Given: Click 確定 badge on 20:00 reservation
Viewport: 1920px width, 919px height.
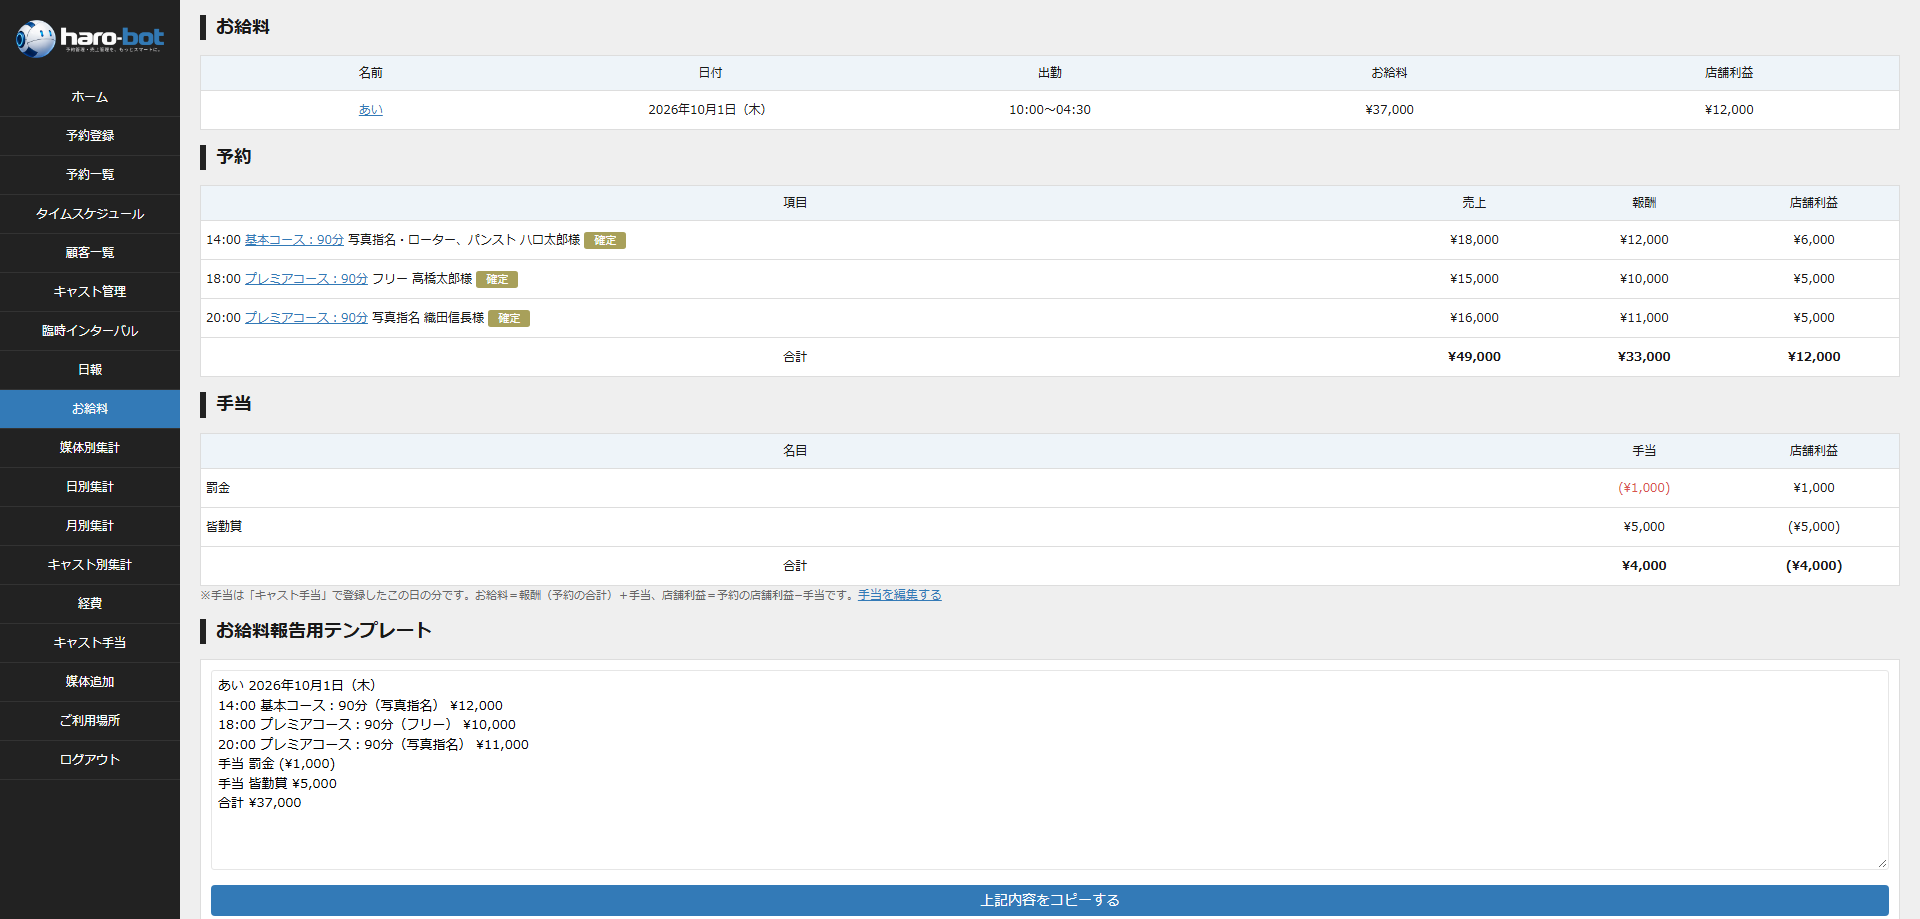Looking at the screenshot, I should click(x=509, y=318).
